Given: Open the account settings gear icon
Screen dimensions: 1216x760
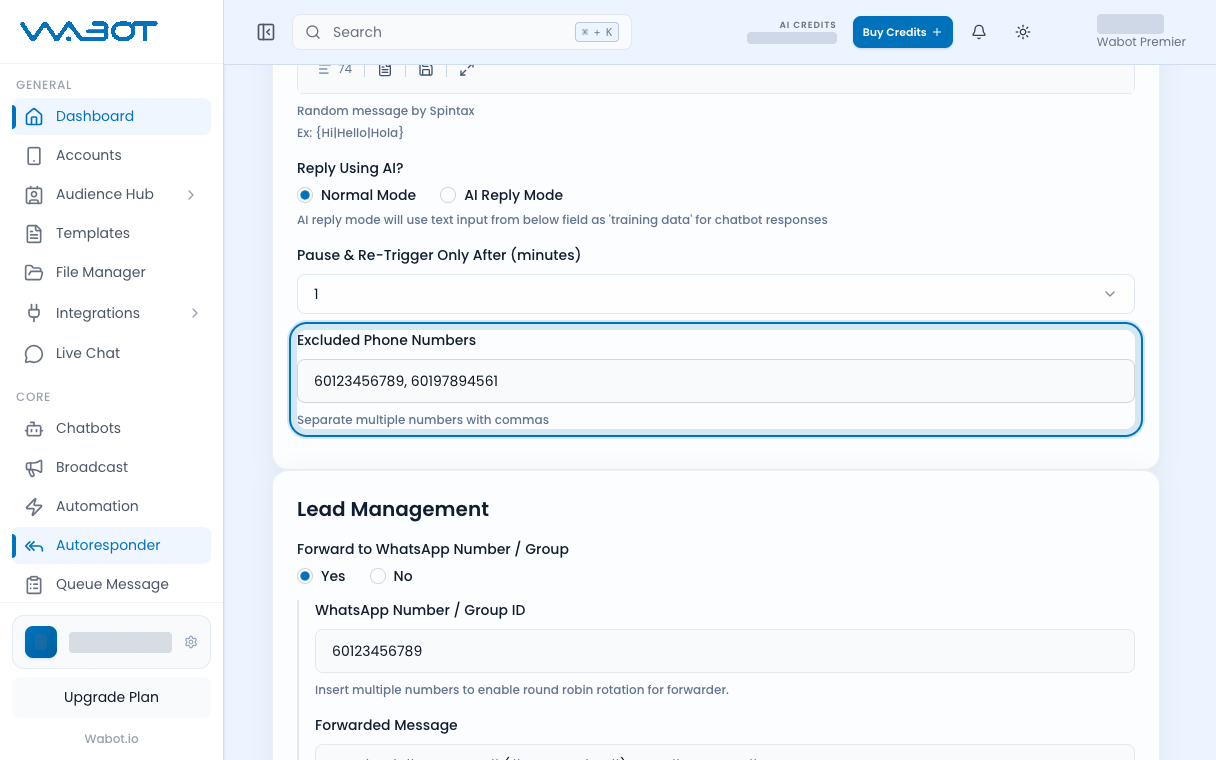Looking at the screenshot, I should (191, 642).
